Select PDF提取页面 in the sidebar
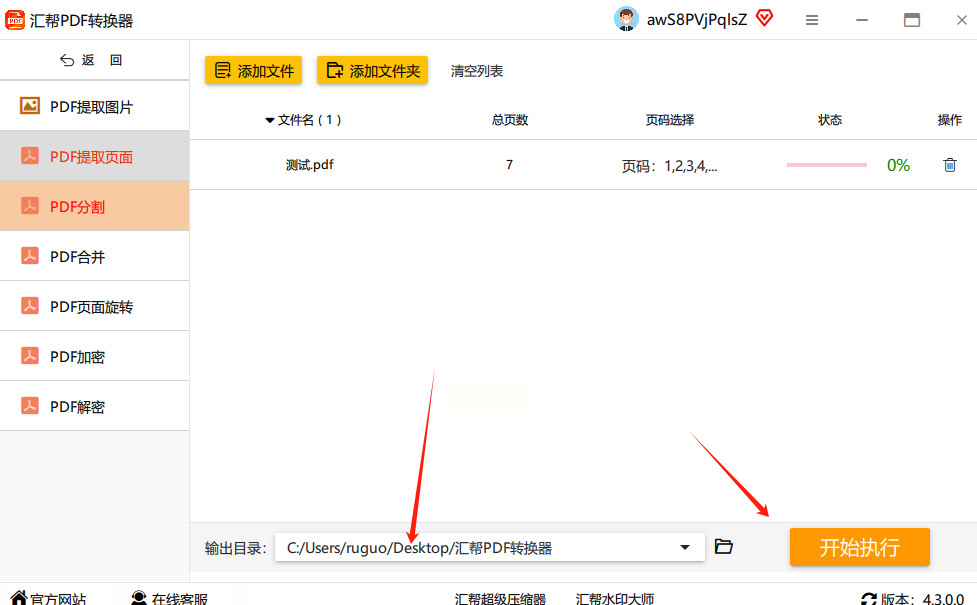 tap(95, 156)
